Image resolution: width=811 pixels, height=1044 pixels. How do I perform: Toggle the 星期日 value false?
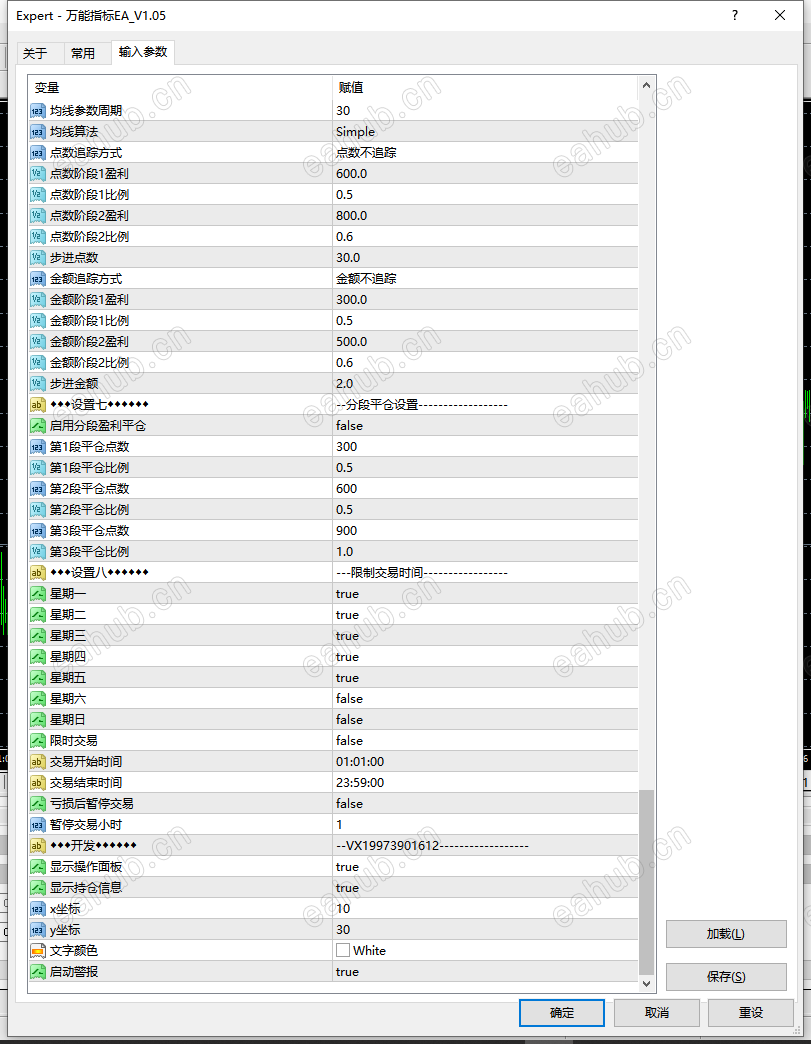tap(485, 720)
